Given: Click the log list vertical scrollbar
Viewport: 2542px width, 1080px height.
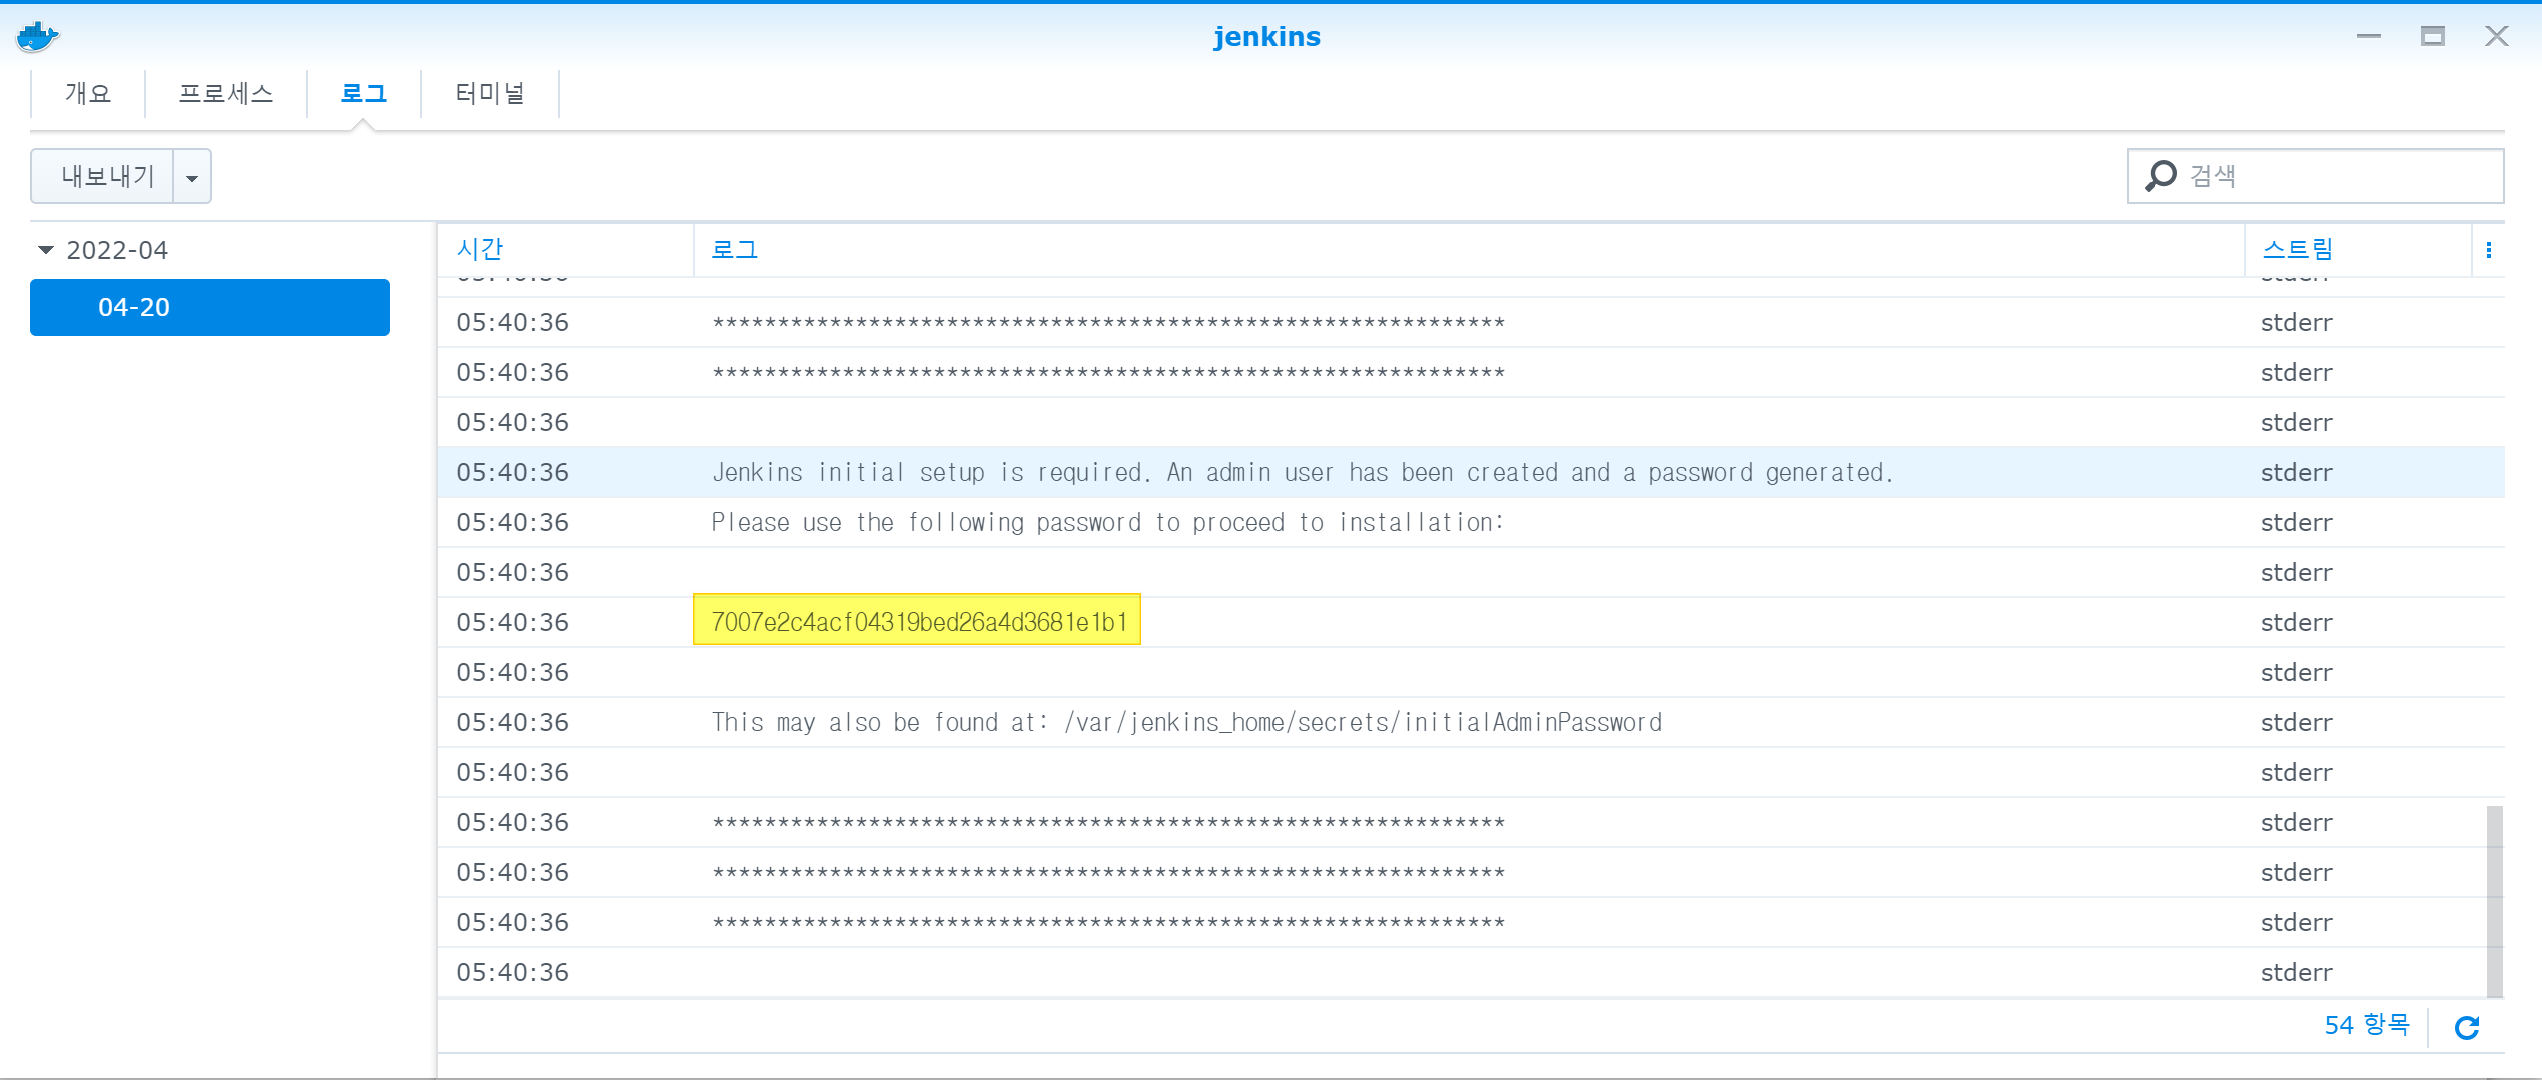Looking at the screenshot, I should pos(2494,900).
